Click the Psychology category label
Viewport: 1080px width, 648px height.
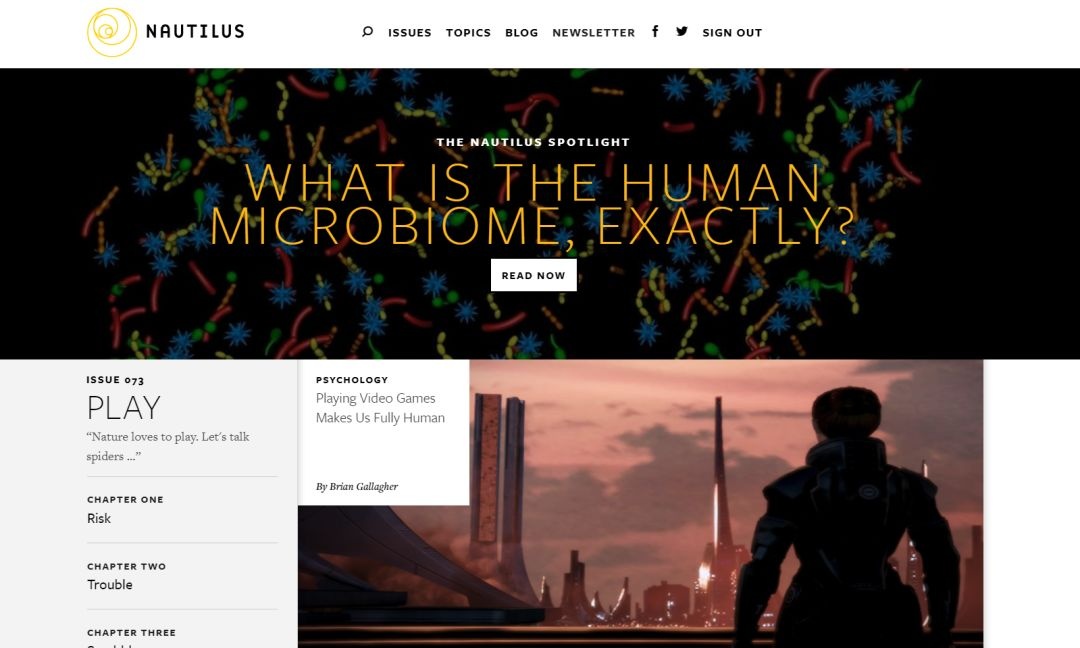tap(352, 379)
